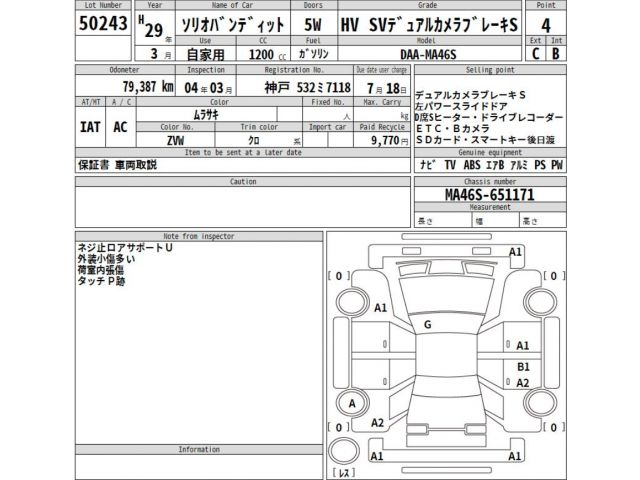The image size is (640, 480).
Task: Click the selling point デュアルカメラブレーキS
Action: pyautogui.click(x=471, y=96)
